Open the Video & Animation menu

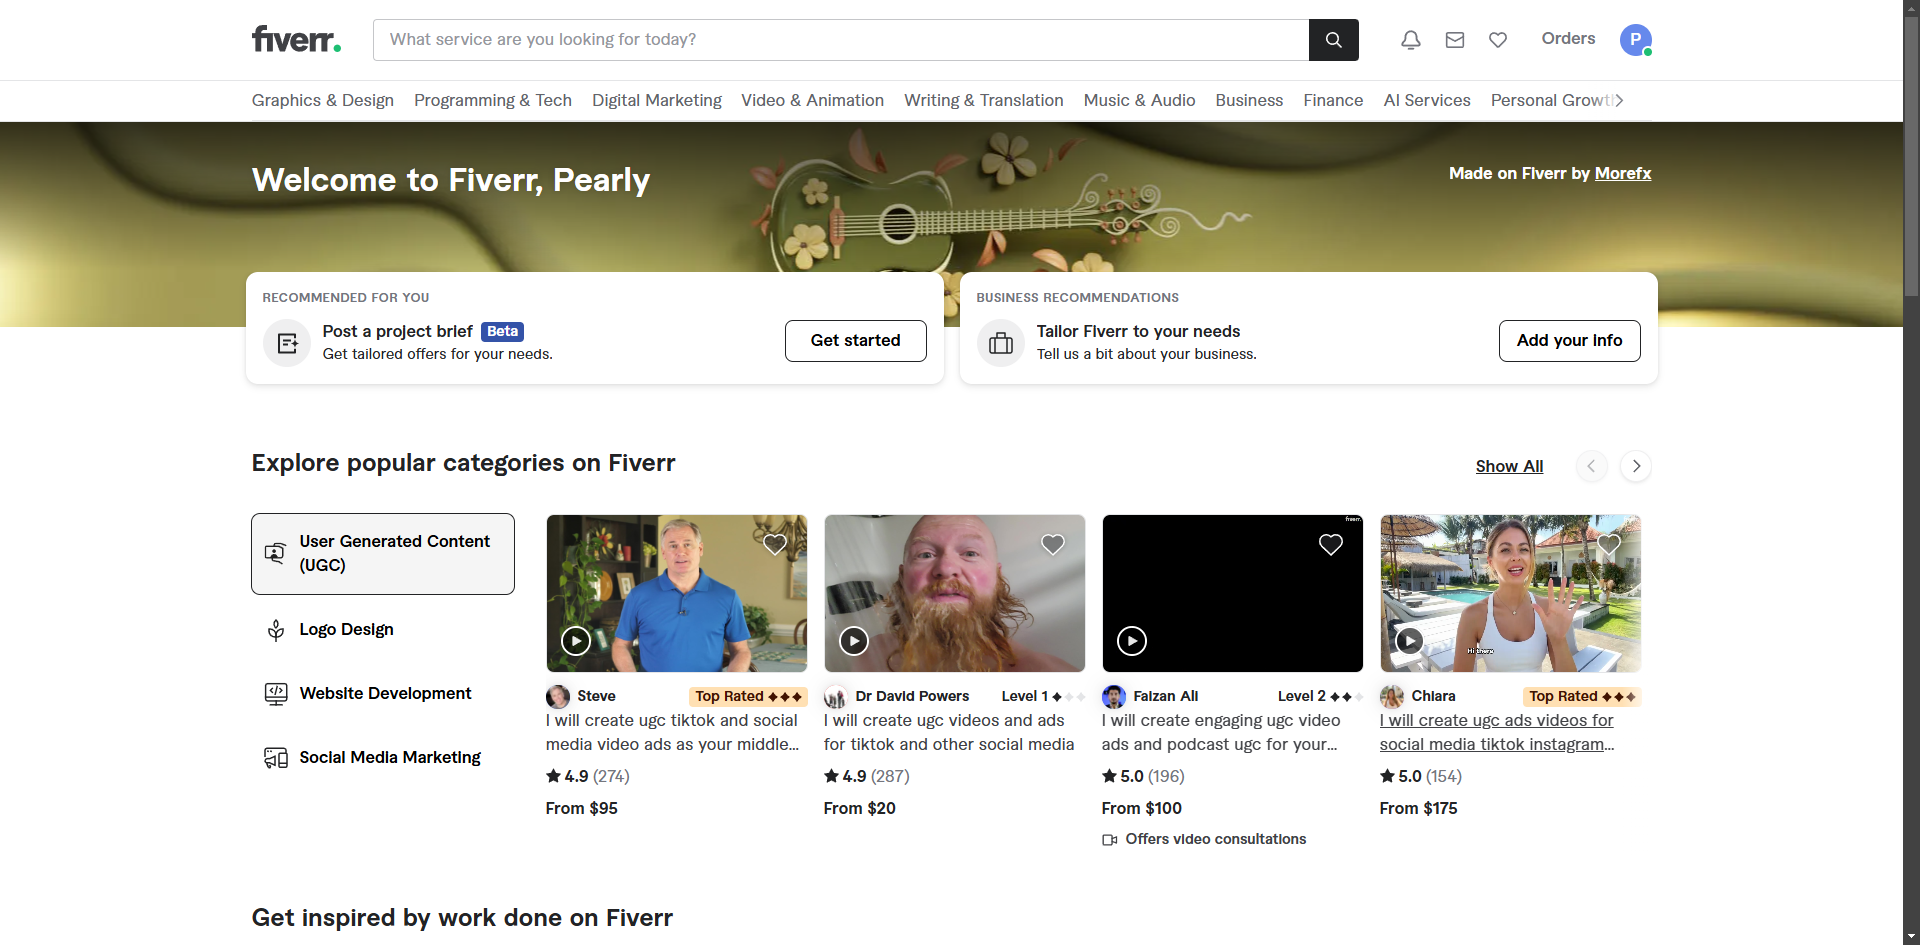(x=813, y=100)
